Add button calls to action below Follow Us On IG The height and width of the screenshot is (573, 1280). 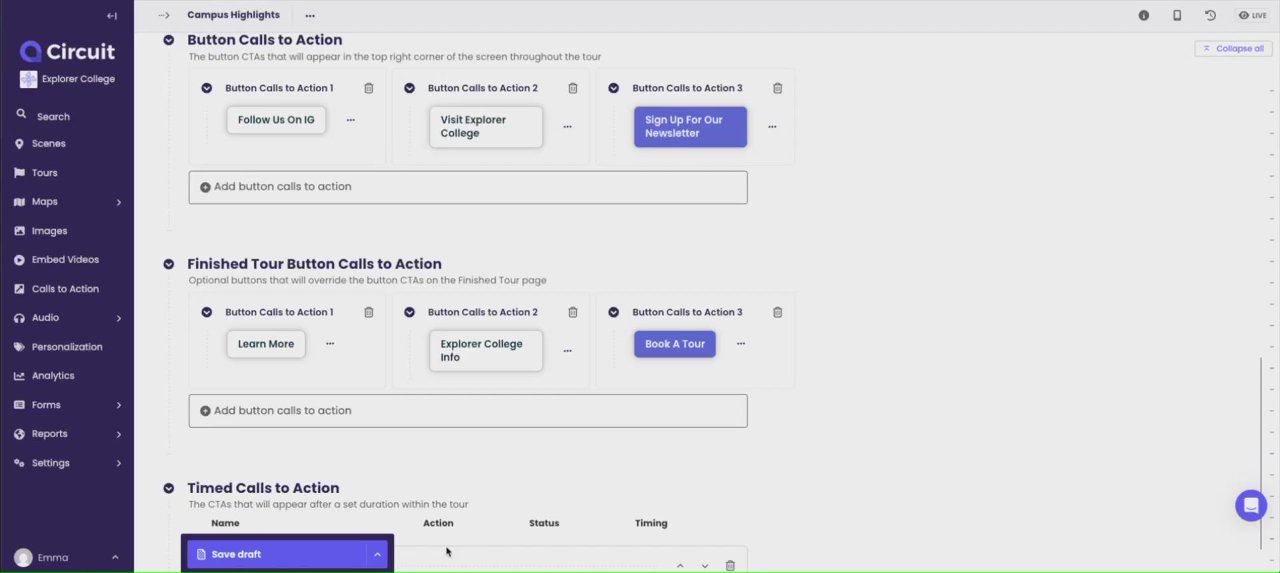[468, 187]
